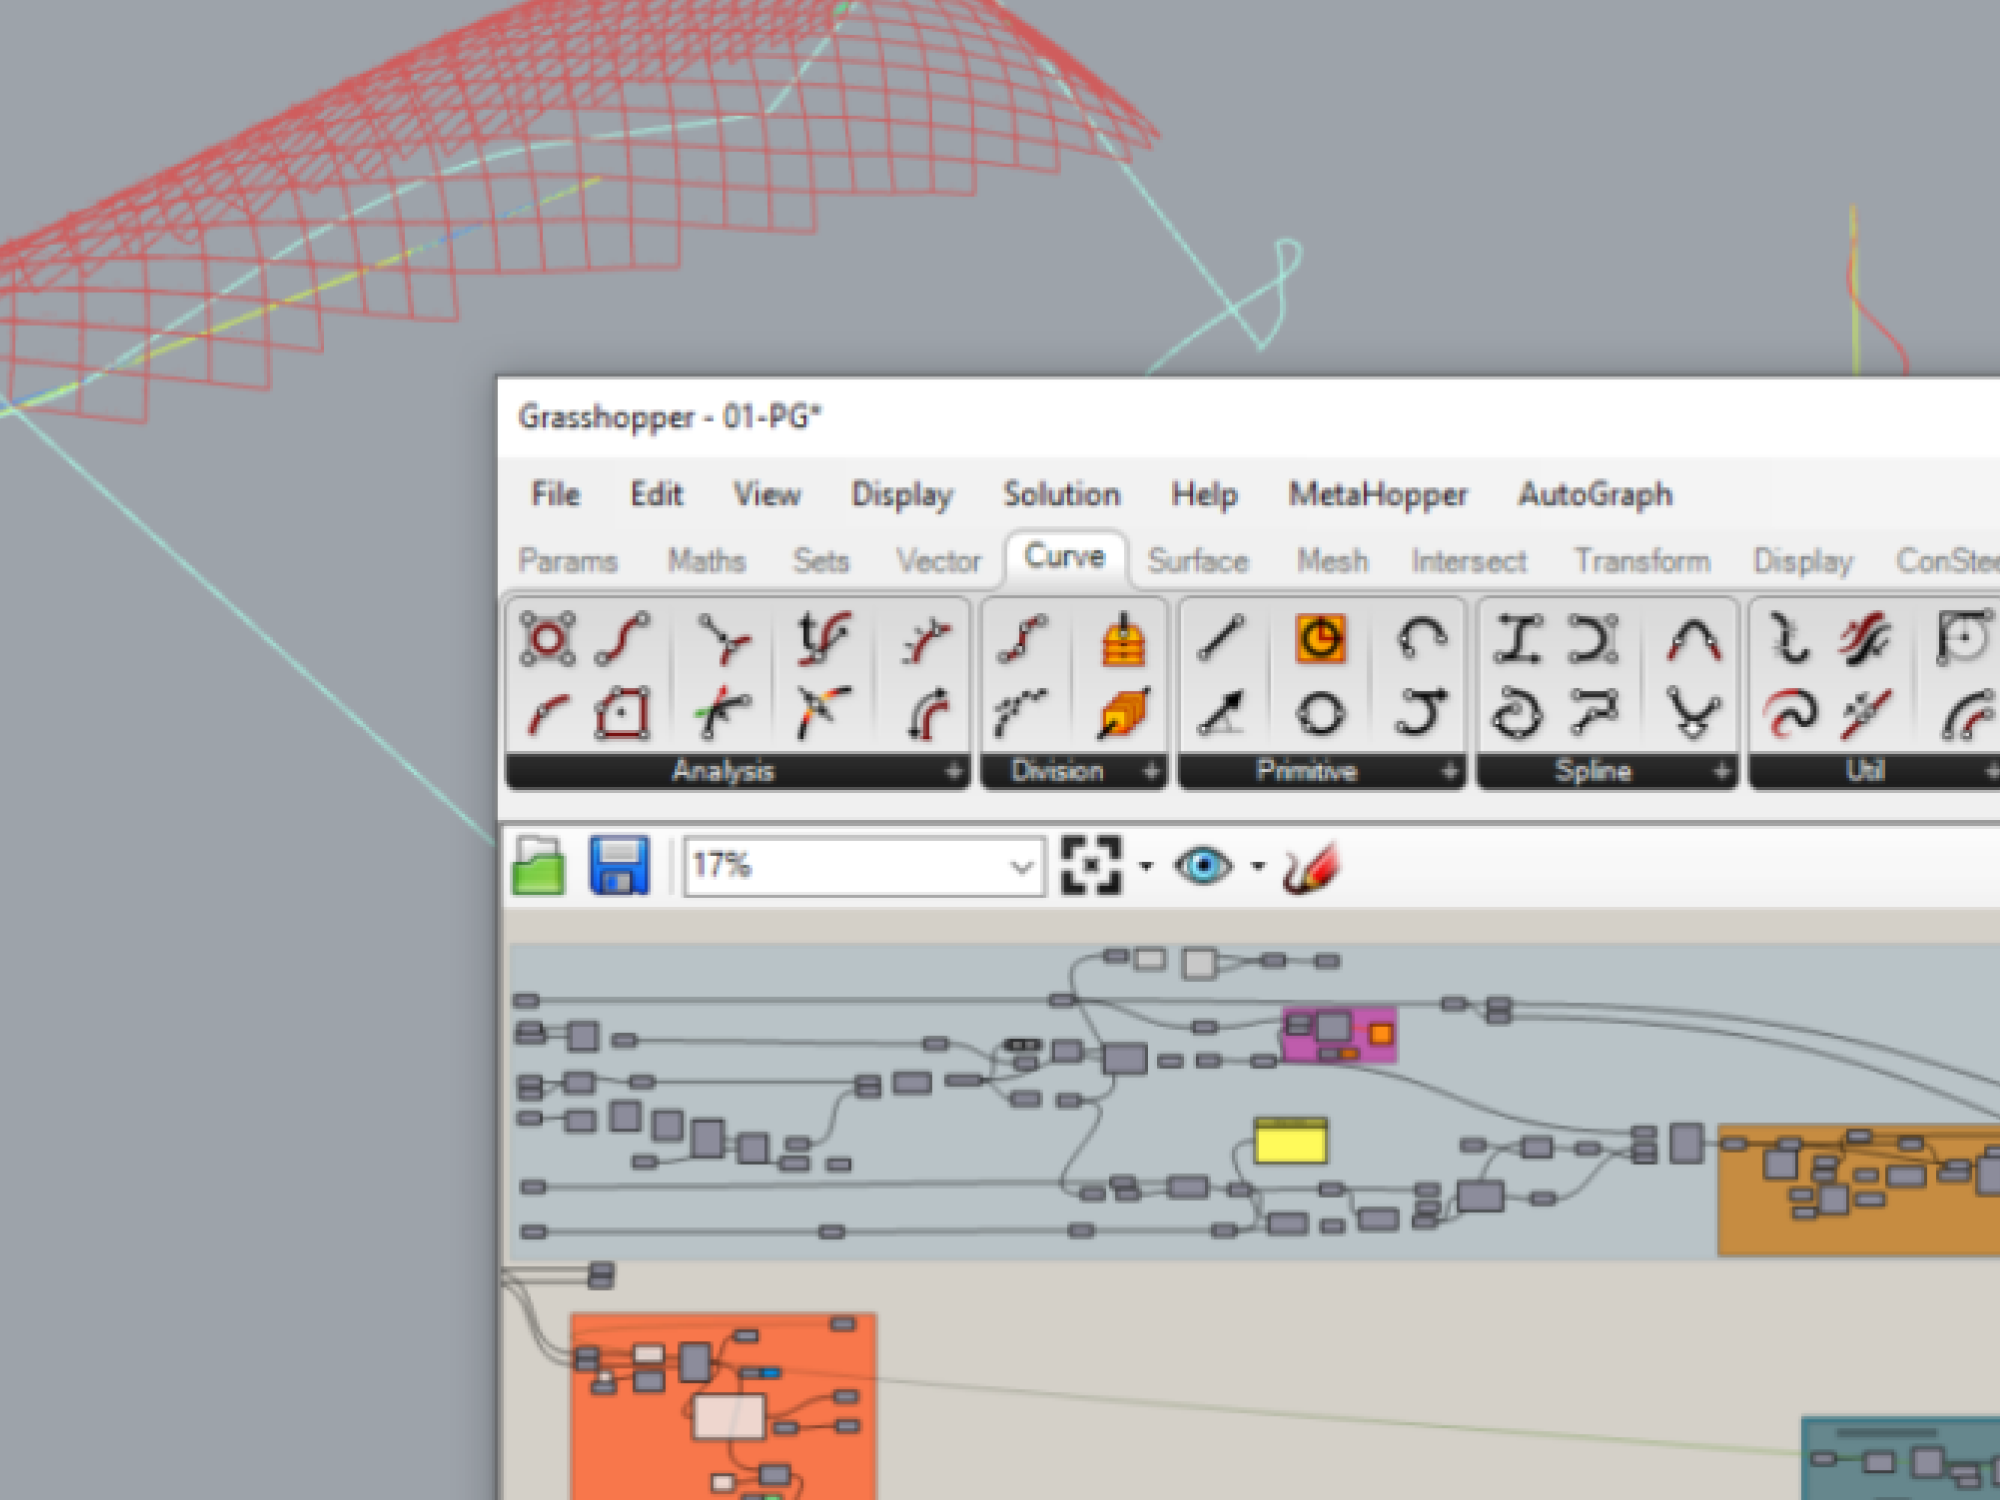Pick the polyline-shaped spline component

1594,714
